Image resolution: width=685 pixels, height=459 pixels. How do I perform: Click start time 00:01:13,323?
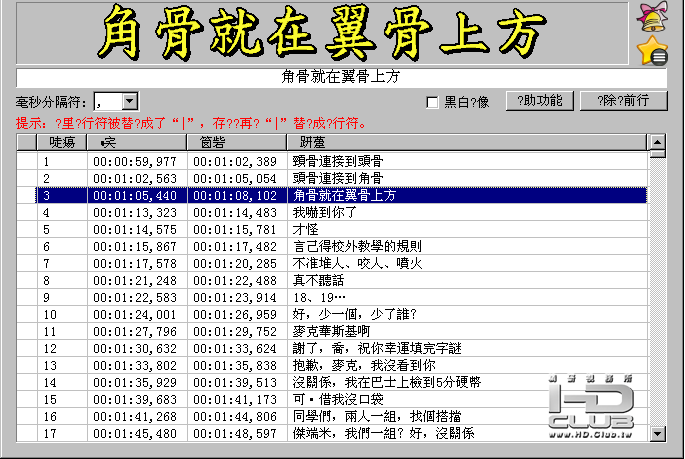point(135,213)
